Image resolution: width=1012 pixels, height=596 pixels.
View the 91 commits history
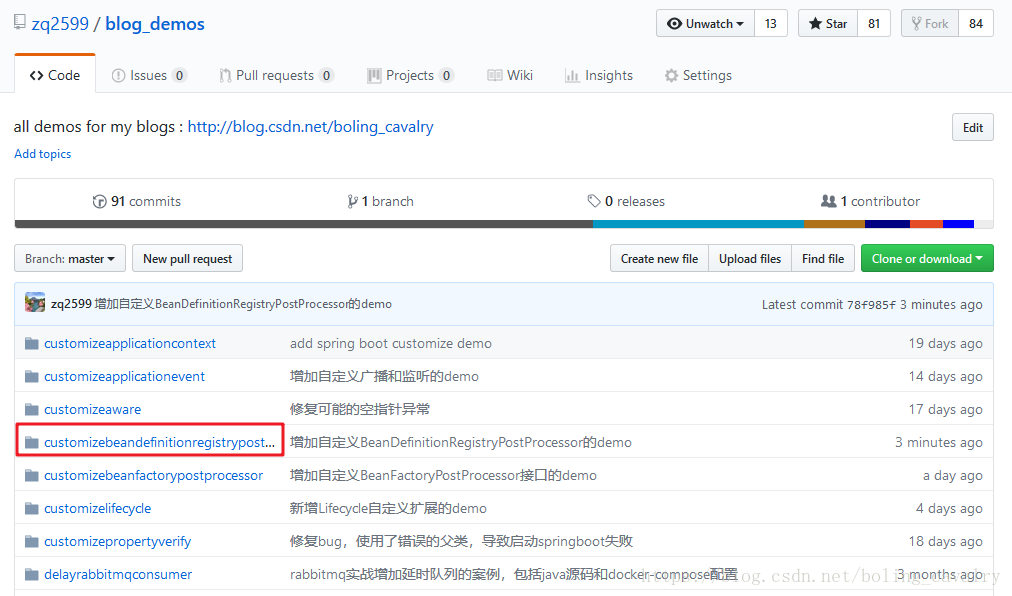coord(136,201)
